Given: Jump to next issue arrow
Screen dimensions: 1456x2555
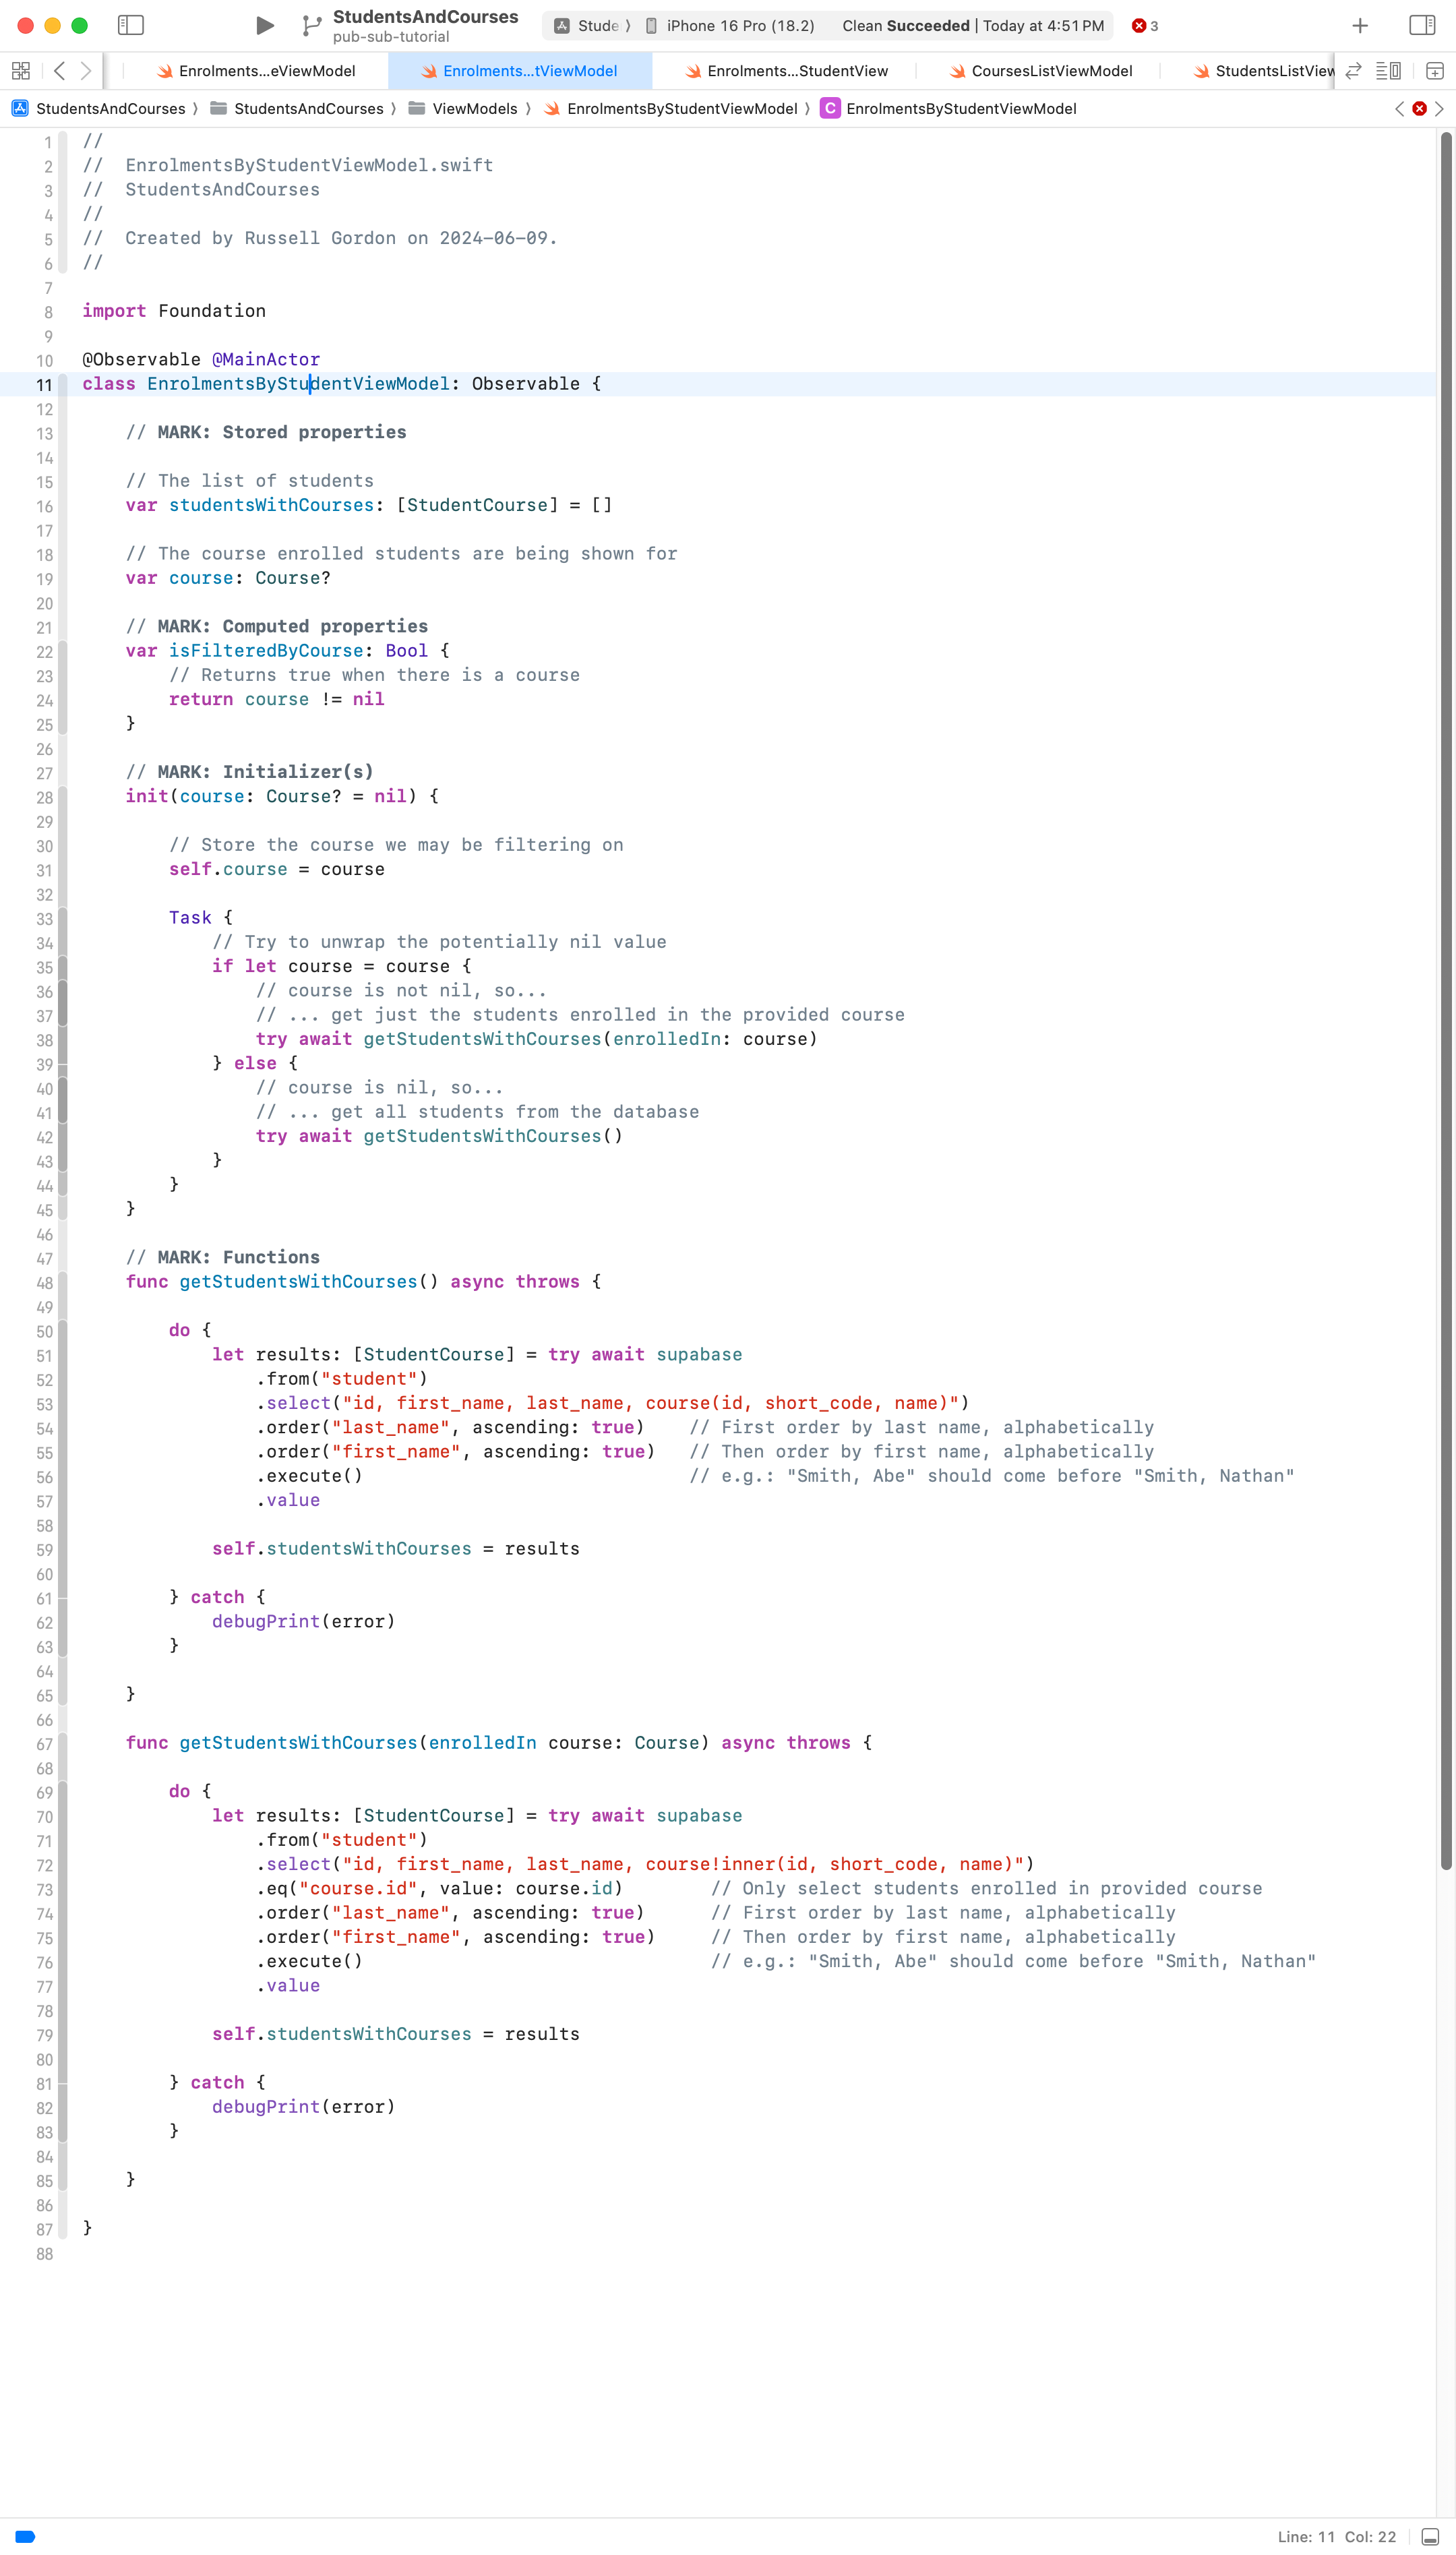Looking at the screenshot, I should point(1439,109).
